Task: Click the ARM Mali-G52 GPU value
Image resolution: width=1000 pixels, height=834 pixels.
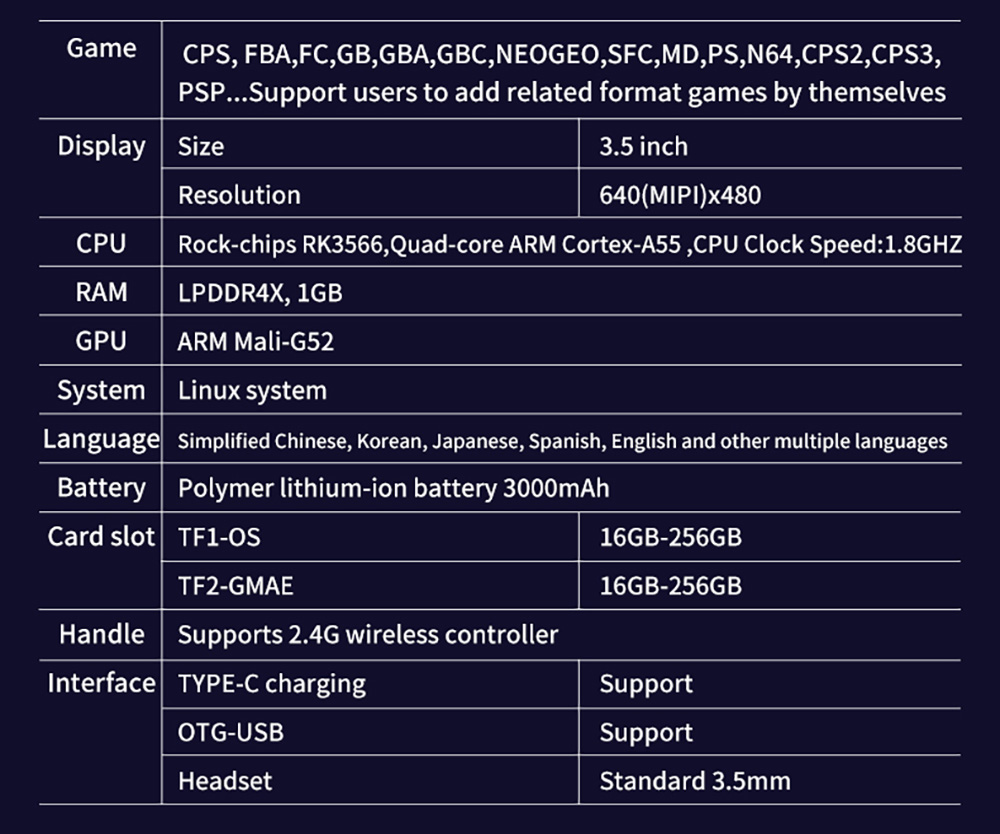Action: click(x=255, y=342)
